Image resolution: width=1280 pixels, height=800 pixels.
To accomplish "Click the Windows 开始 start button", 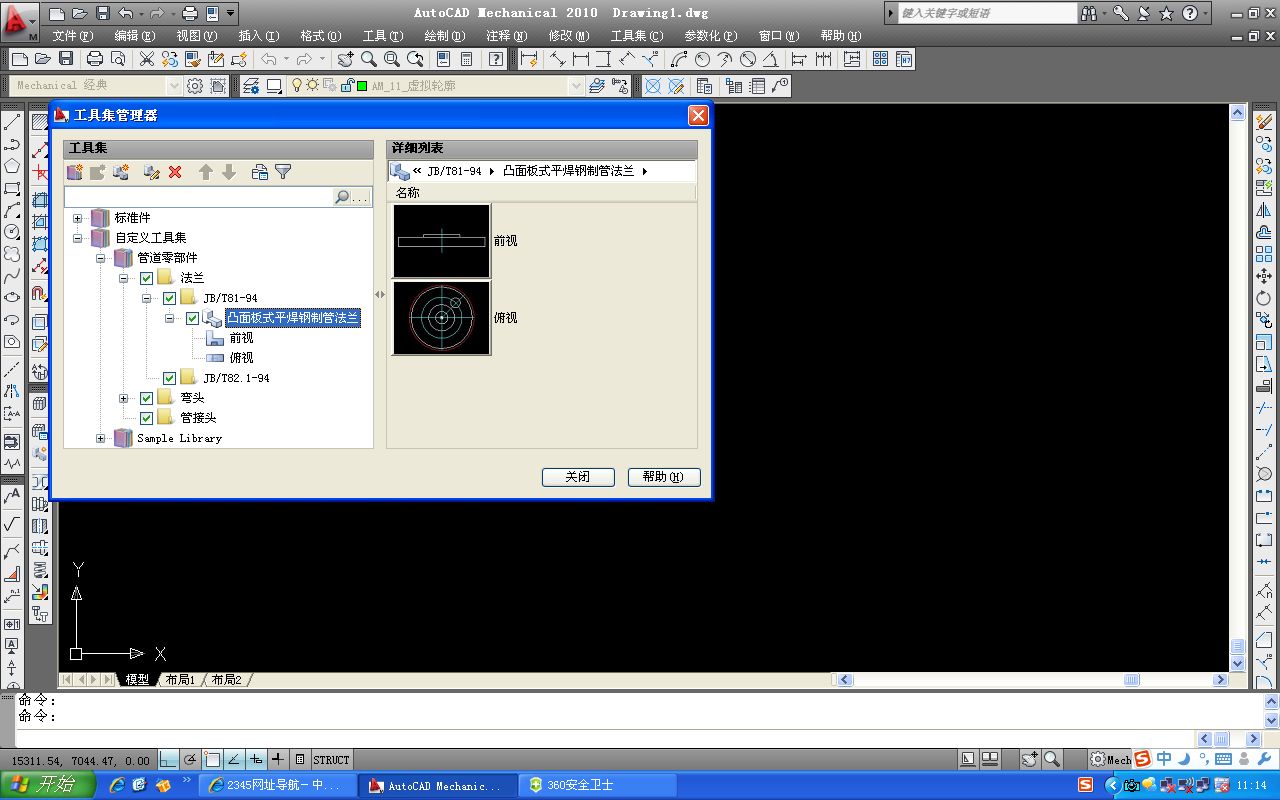I will click(x=47, y=785).
